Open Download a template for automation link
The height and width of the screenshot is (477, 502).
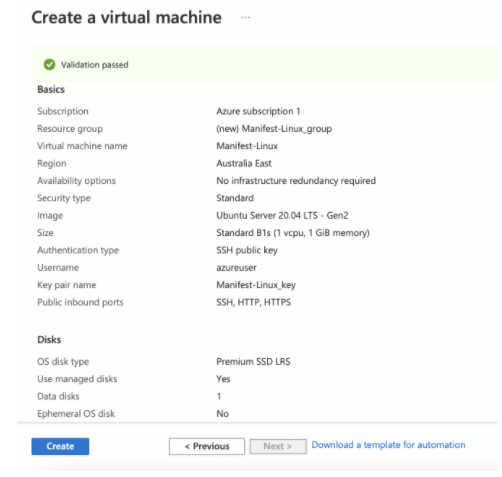tap(388, 445)
